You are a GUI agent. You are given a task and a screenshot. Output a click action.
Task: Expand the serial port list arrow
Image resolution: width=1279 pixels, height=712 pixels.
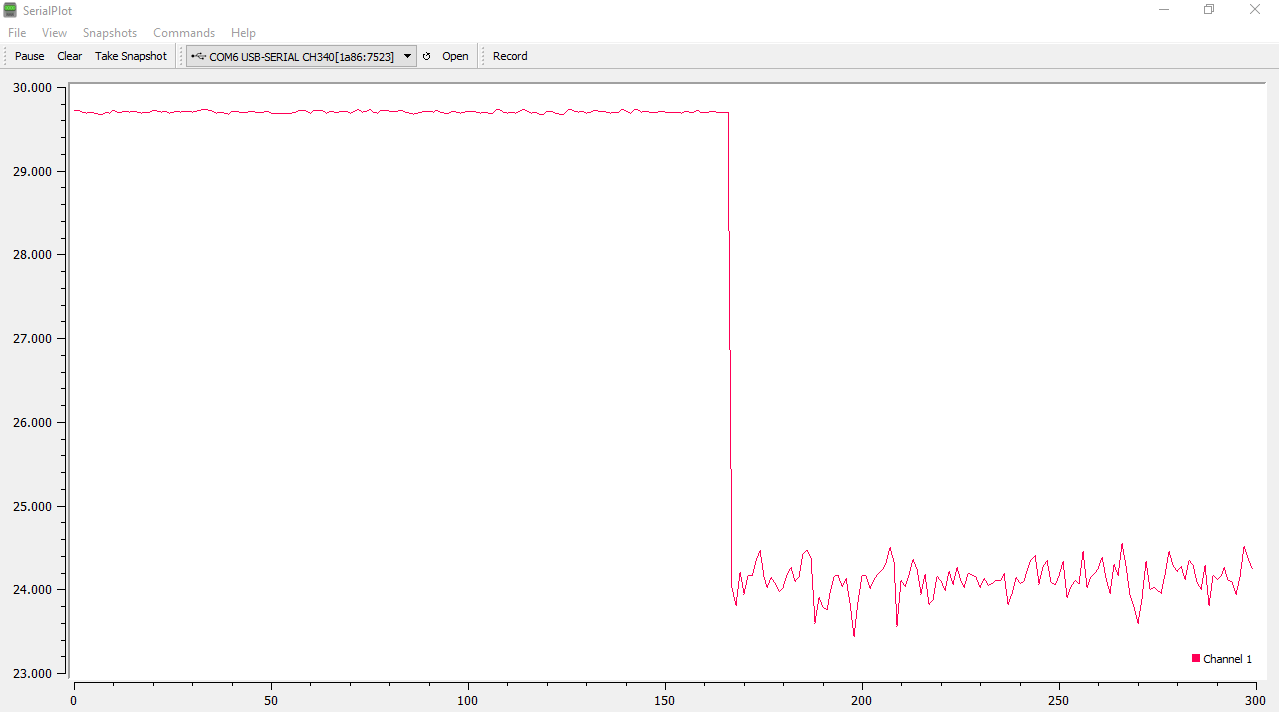407,56
